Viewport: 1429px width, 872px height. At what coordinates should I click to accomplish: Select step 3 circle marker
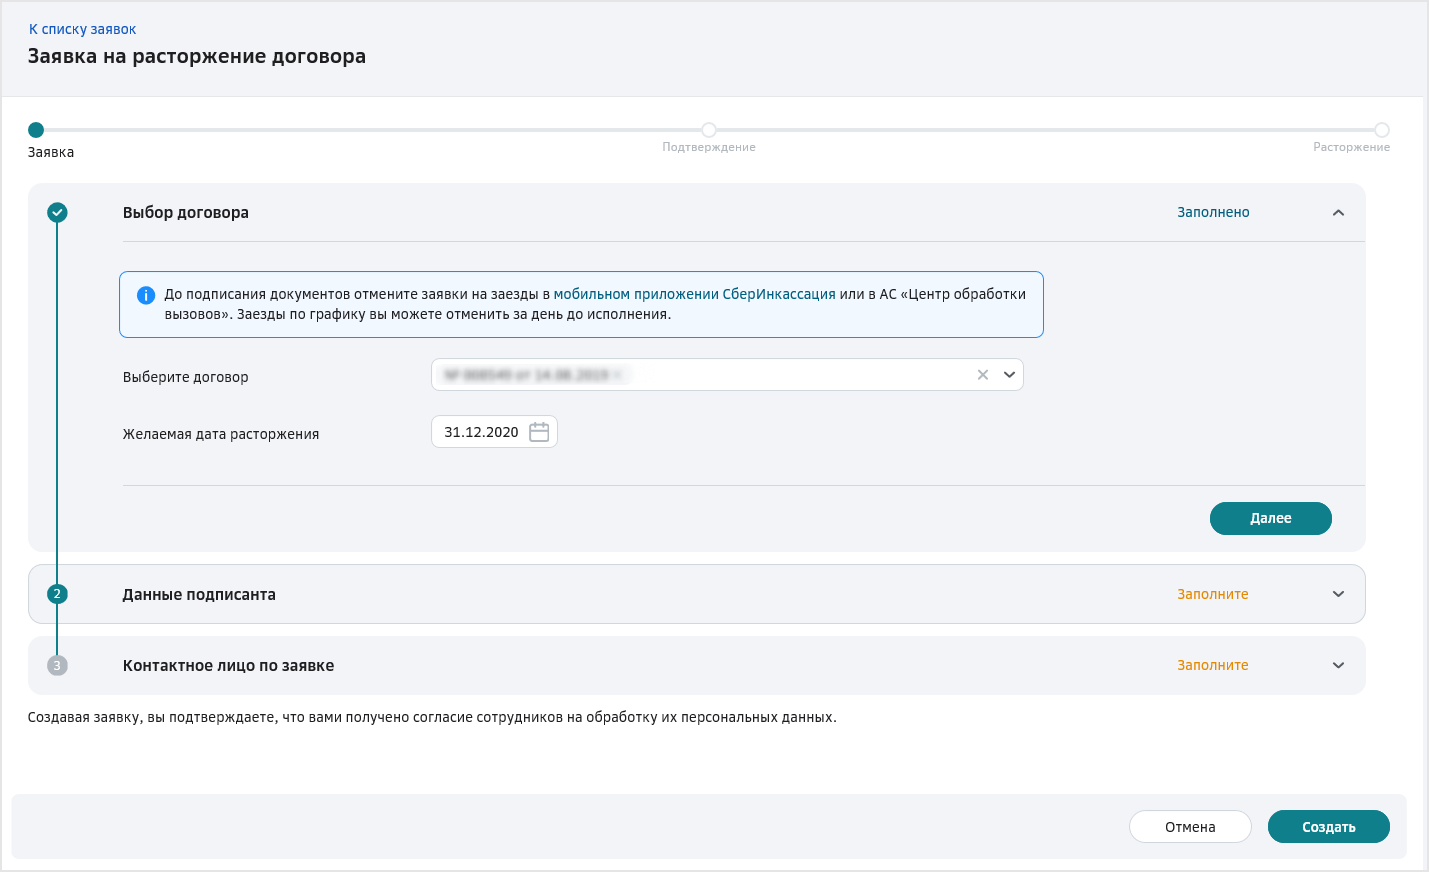point(57,665)
